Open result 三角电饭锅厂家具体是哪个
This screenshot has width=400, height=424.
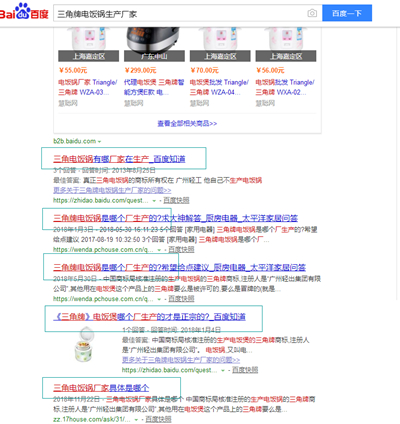coord(101,388)
